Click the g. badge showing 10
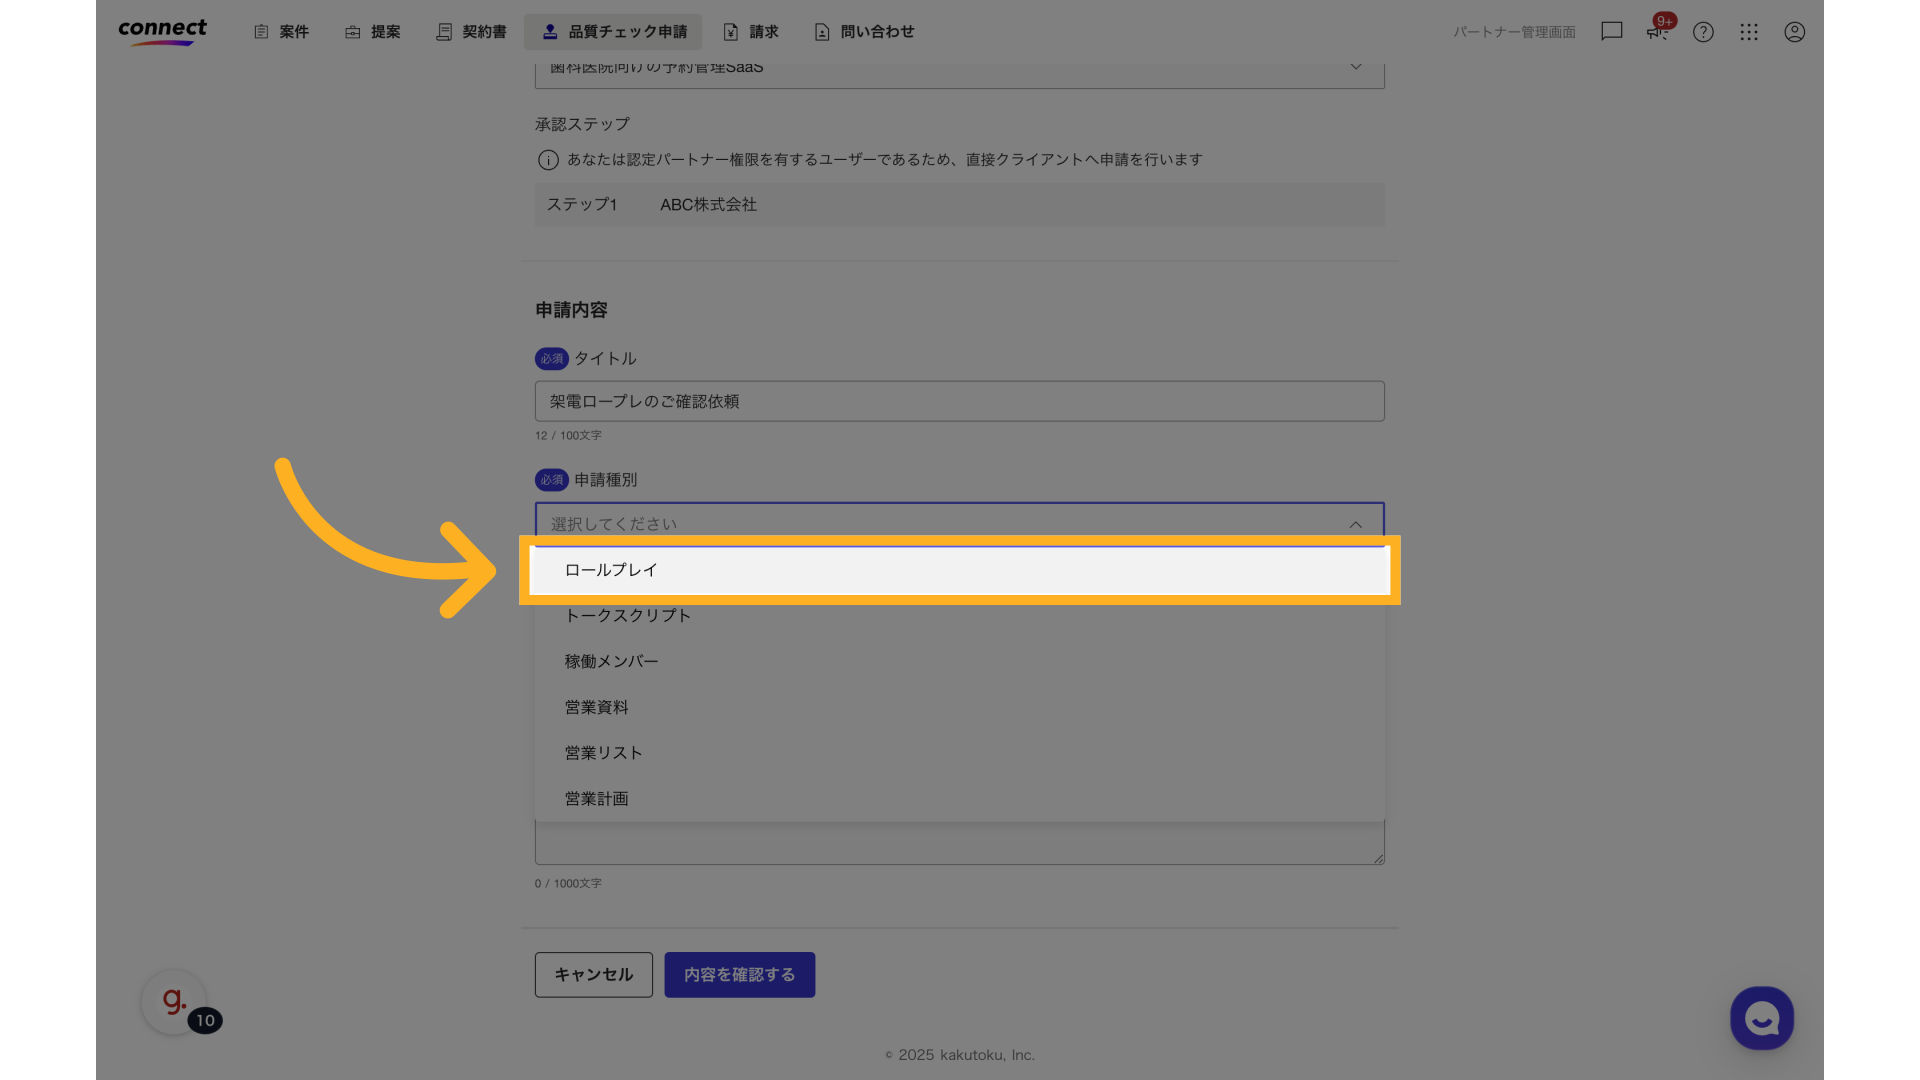 pyautogui.click(x=175, y=1002)
